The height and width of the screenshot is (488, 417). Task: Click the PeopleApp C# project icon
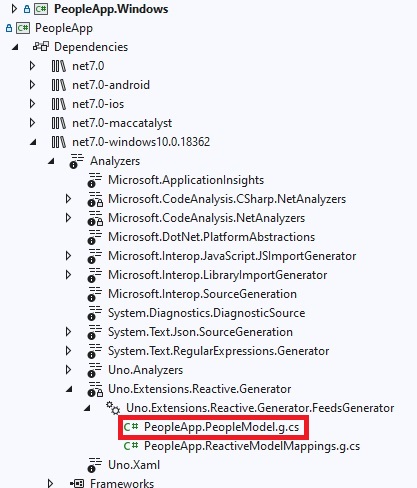23,28
